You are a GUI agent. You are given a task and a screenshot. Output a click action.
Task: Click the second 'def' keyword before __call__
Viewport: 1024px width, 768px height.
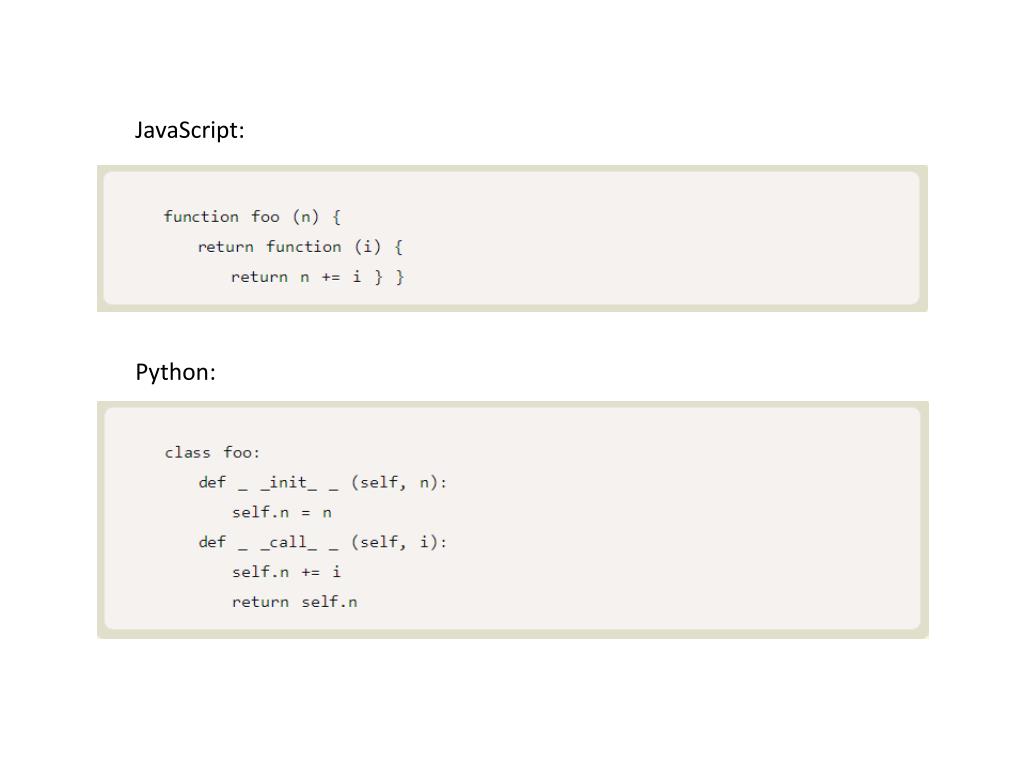pyautogui.click(x=212, y=542)
